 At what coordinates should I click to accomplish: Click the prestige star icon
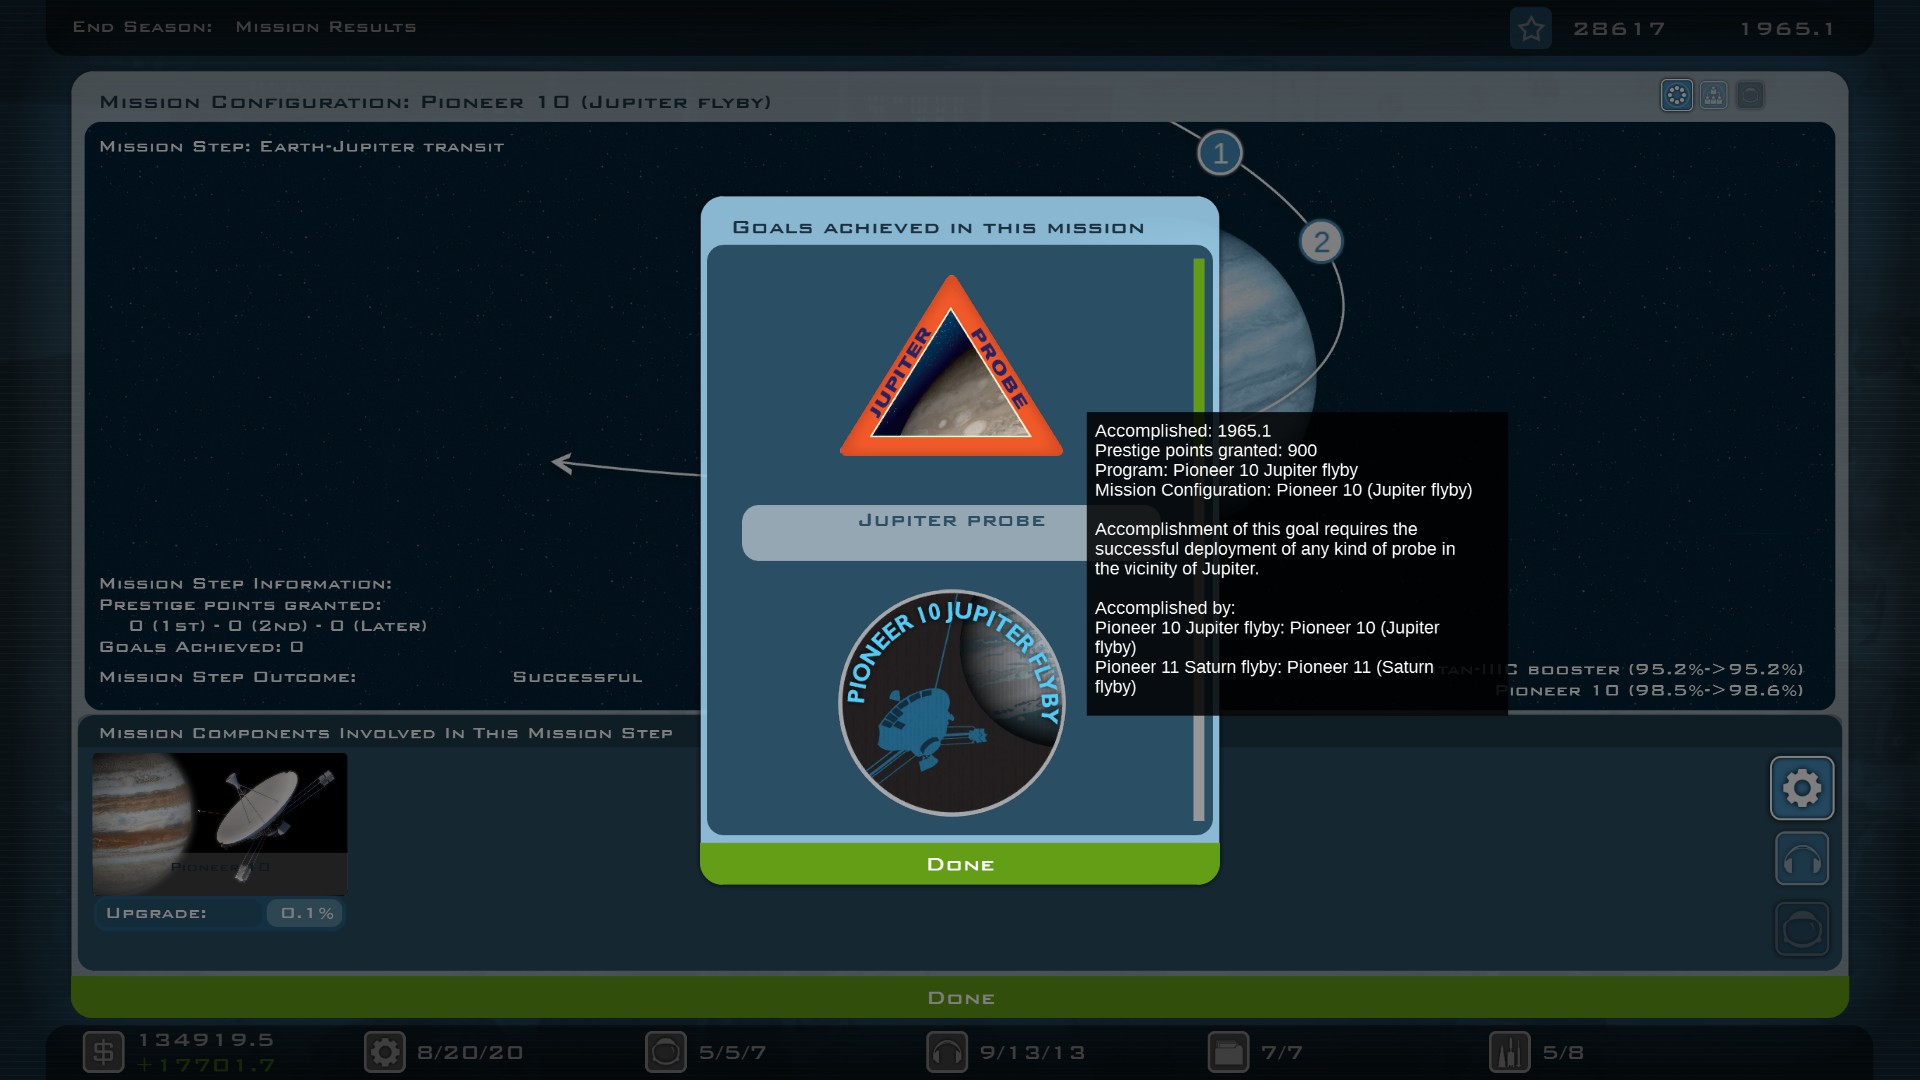coord(1530,29)
